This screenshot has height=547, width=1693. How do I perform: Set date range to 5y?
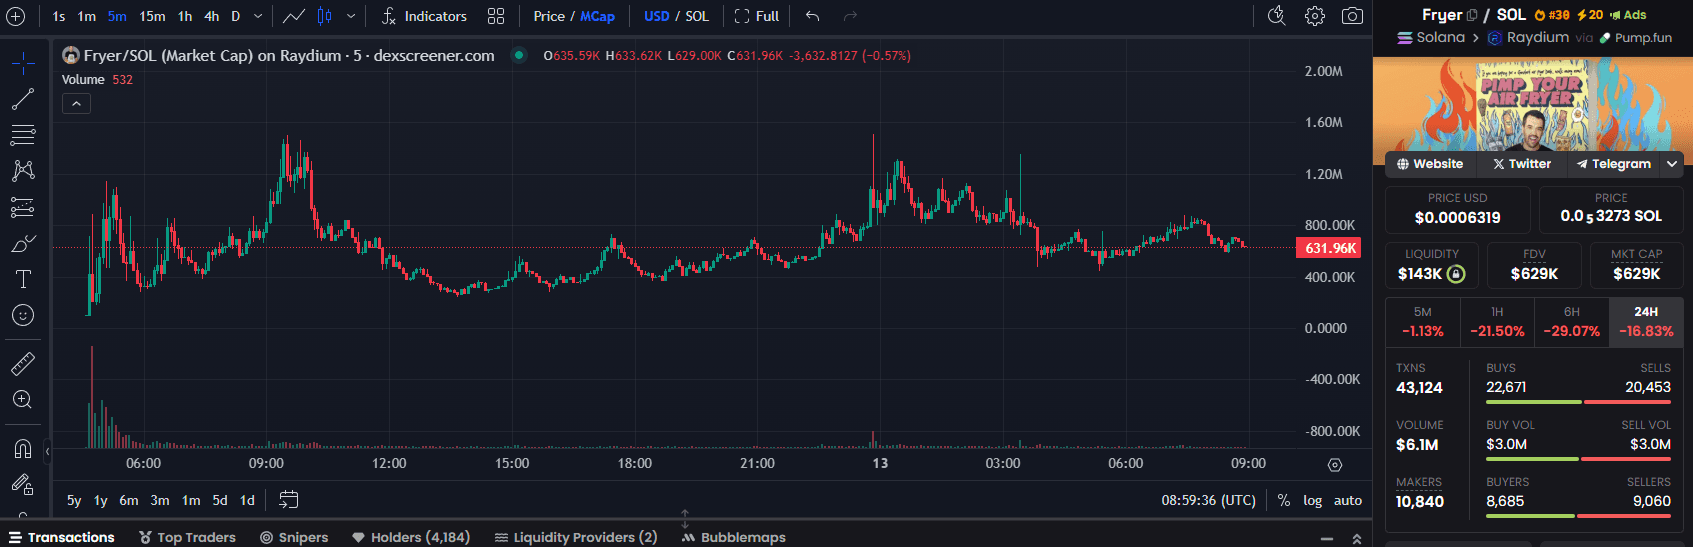74,500
